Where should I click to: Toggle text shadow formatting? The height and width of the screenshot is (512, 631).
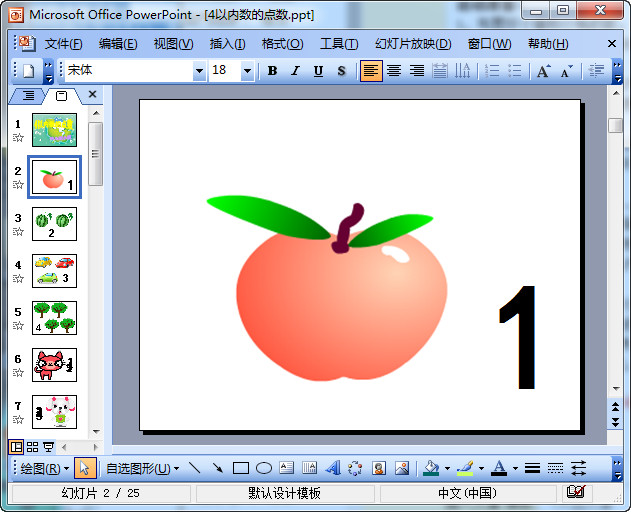(x=341, y=71)
